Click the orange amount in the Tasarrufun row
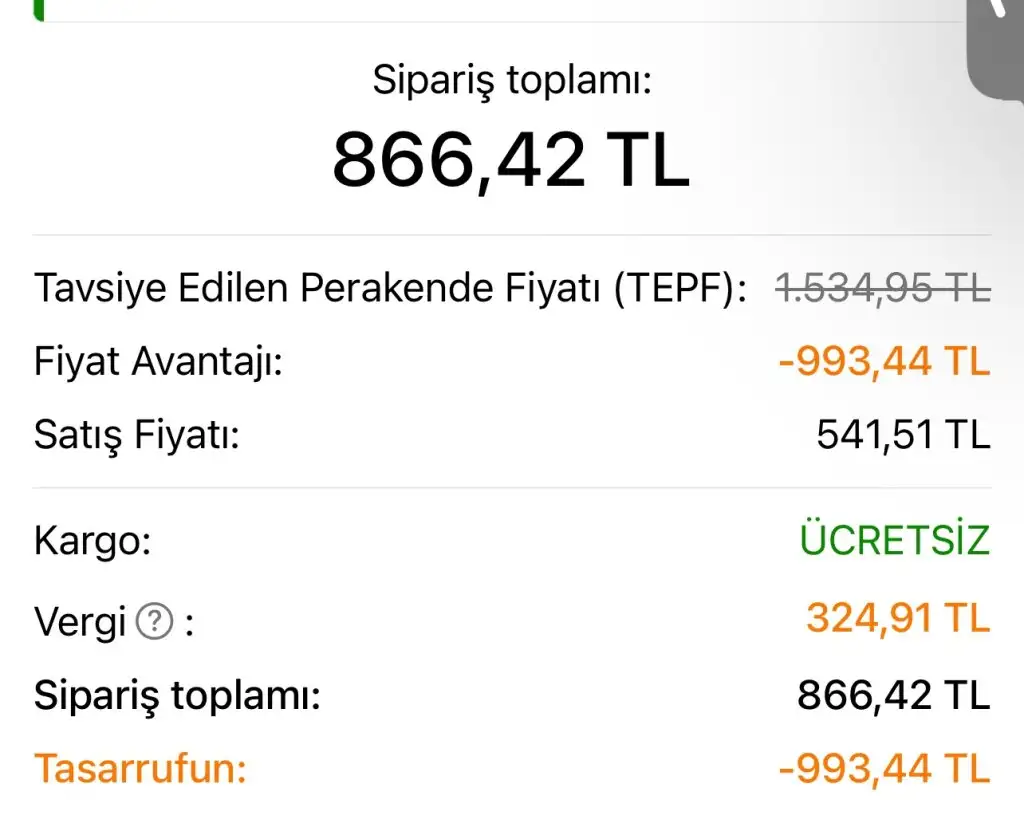The height and width of the screenshot is (835, 1024). pyautogui.click(x=883, y=770)
